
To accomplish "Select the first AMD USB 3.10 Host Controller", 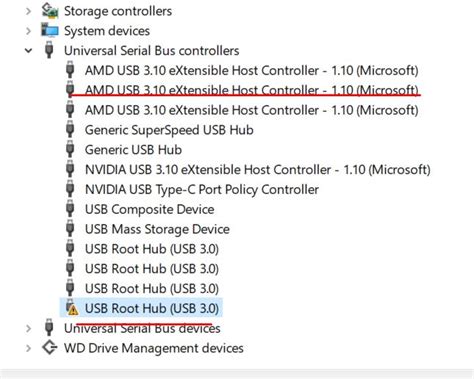I will [252, 70].
